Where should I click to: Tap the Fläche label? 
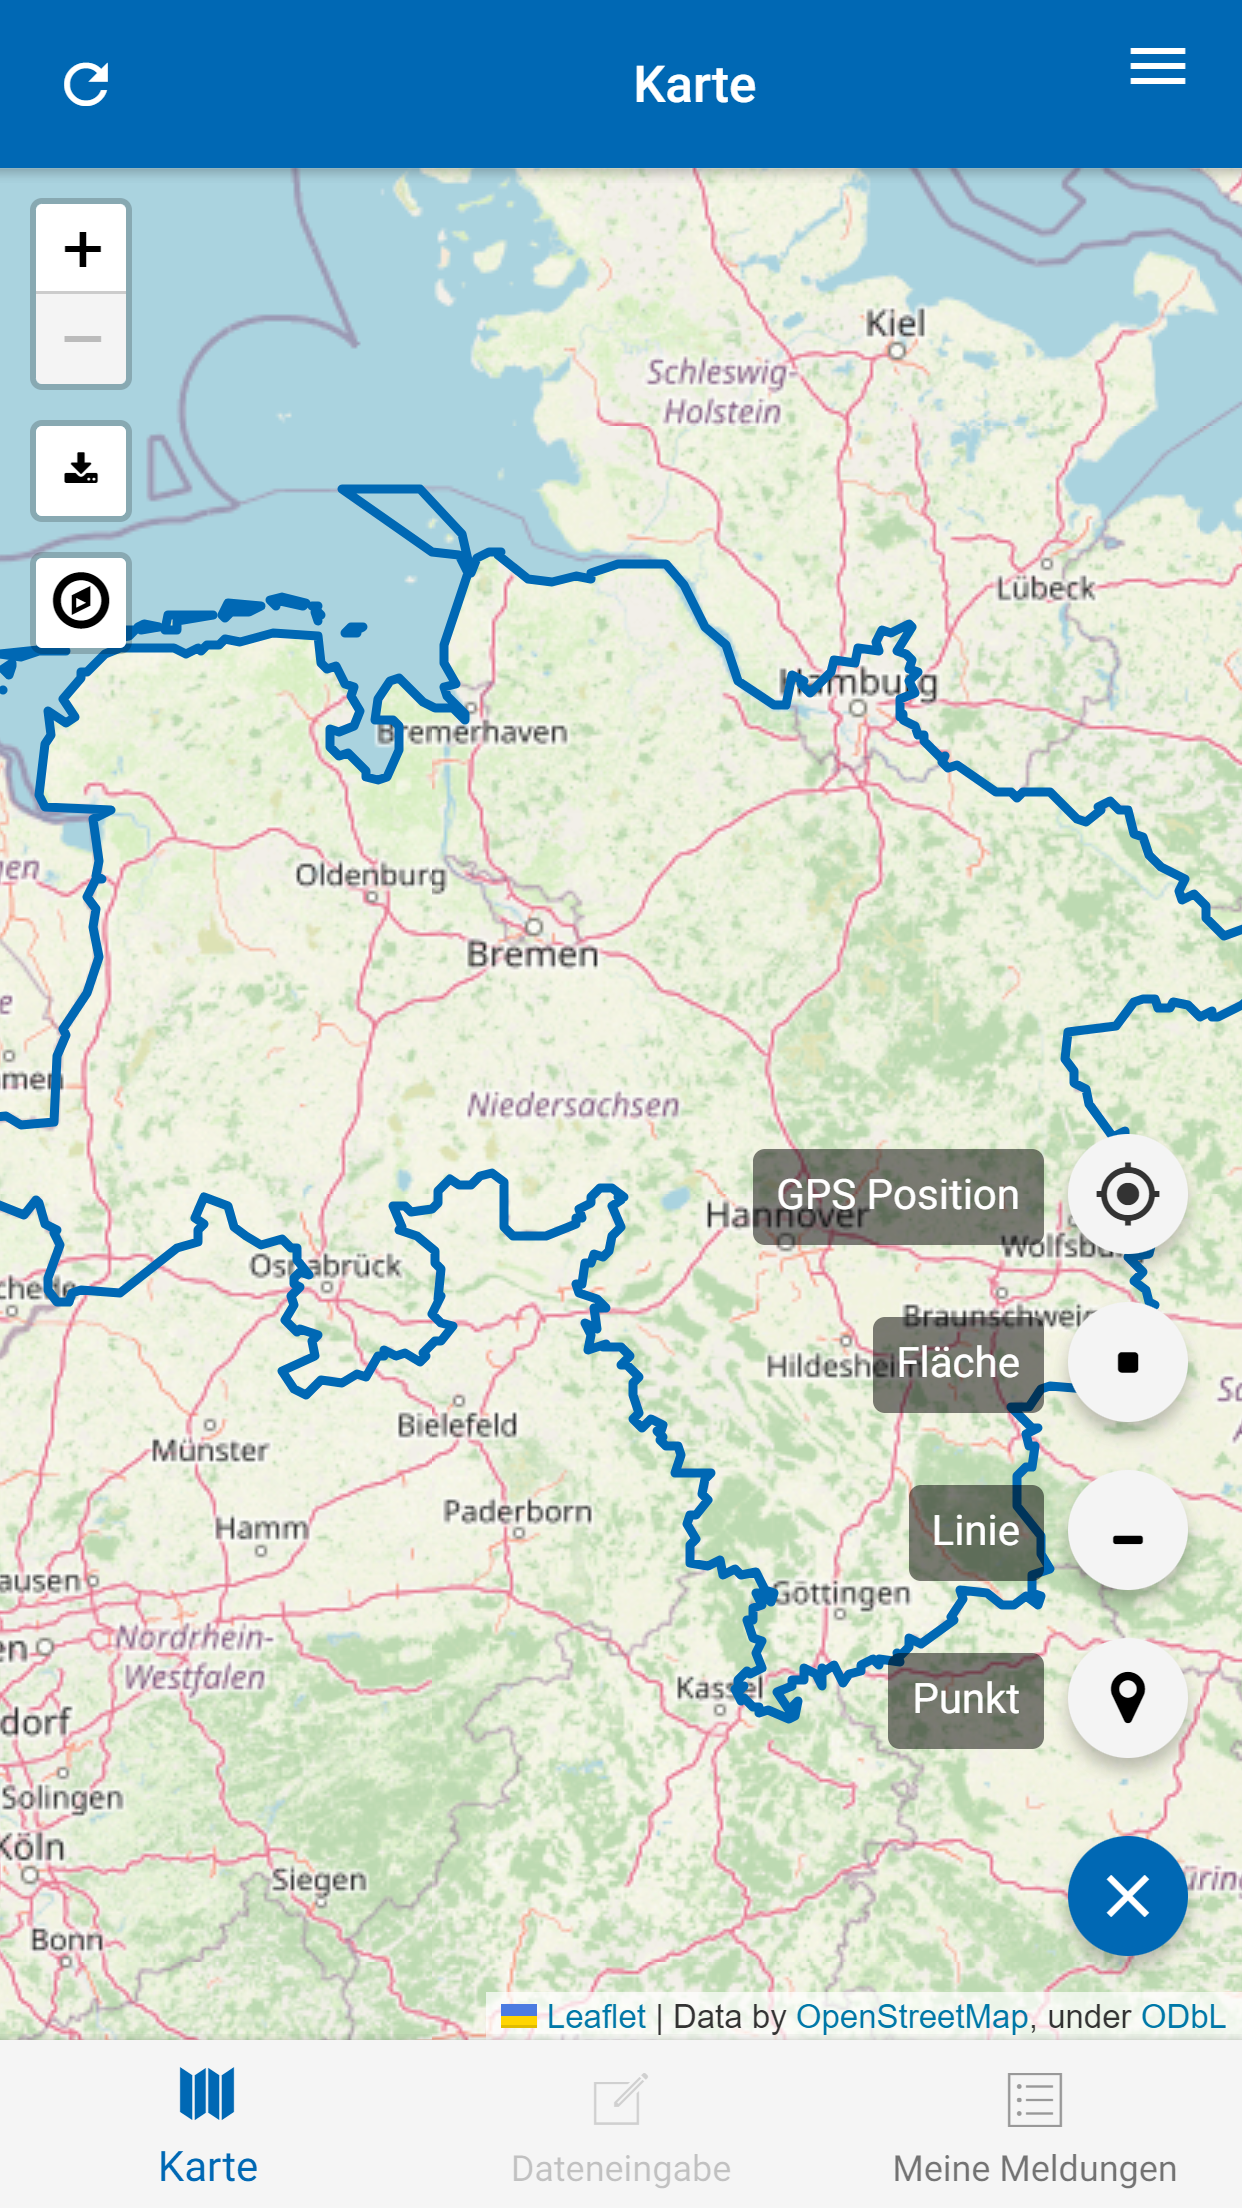coord(958,1364)
